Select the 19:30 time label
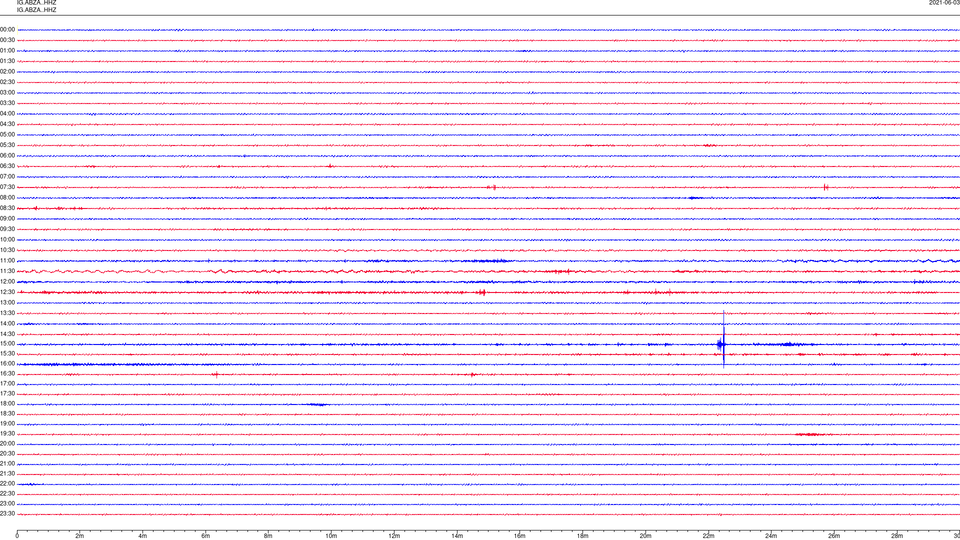The width and height of the screenshot is (960, 540). click(7, 433)
